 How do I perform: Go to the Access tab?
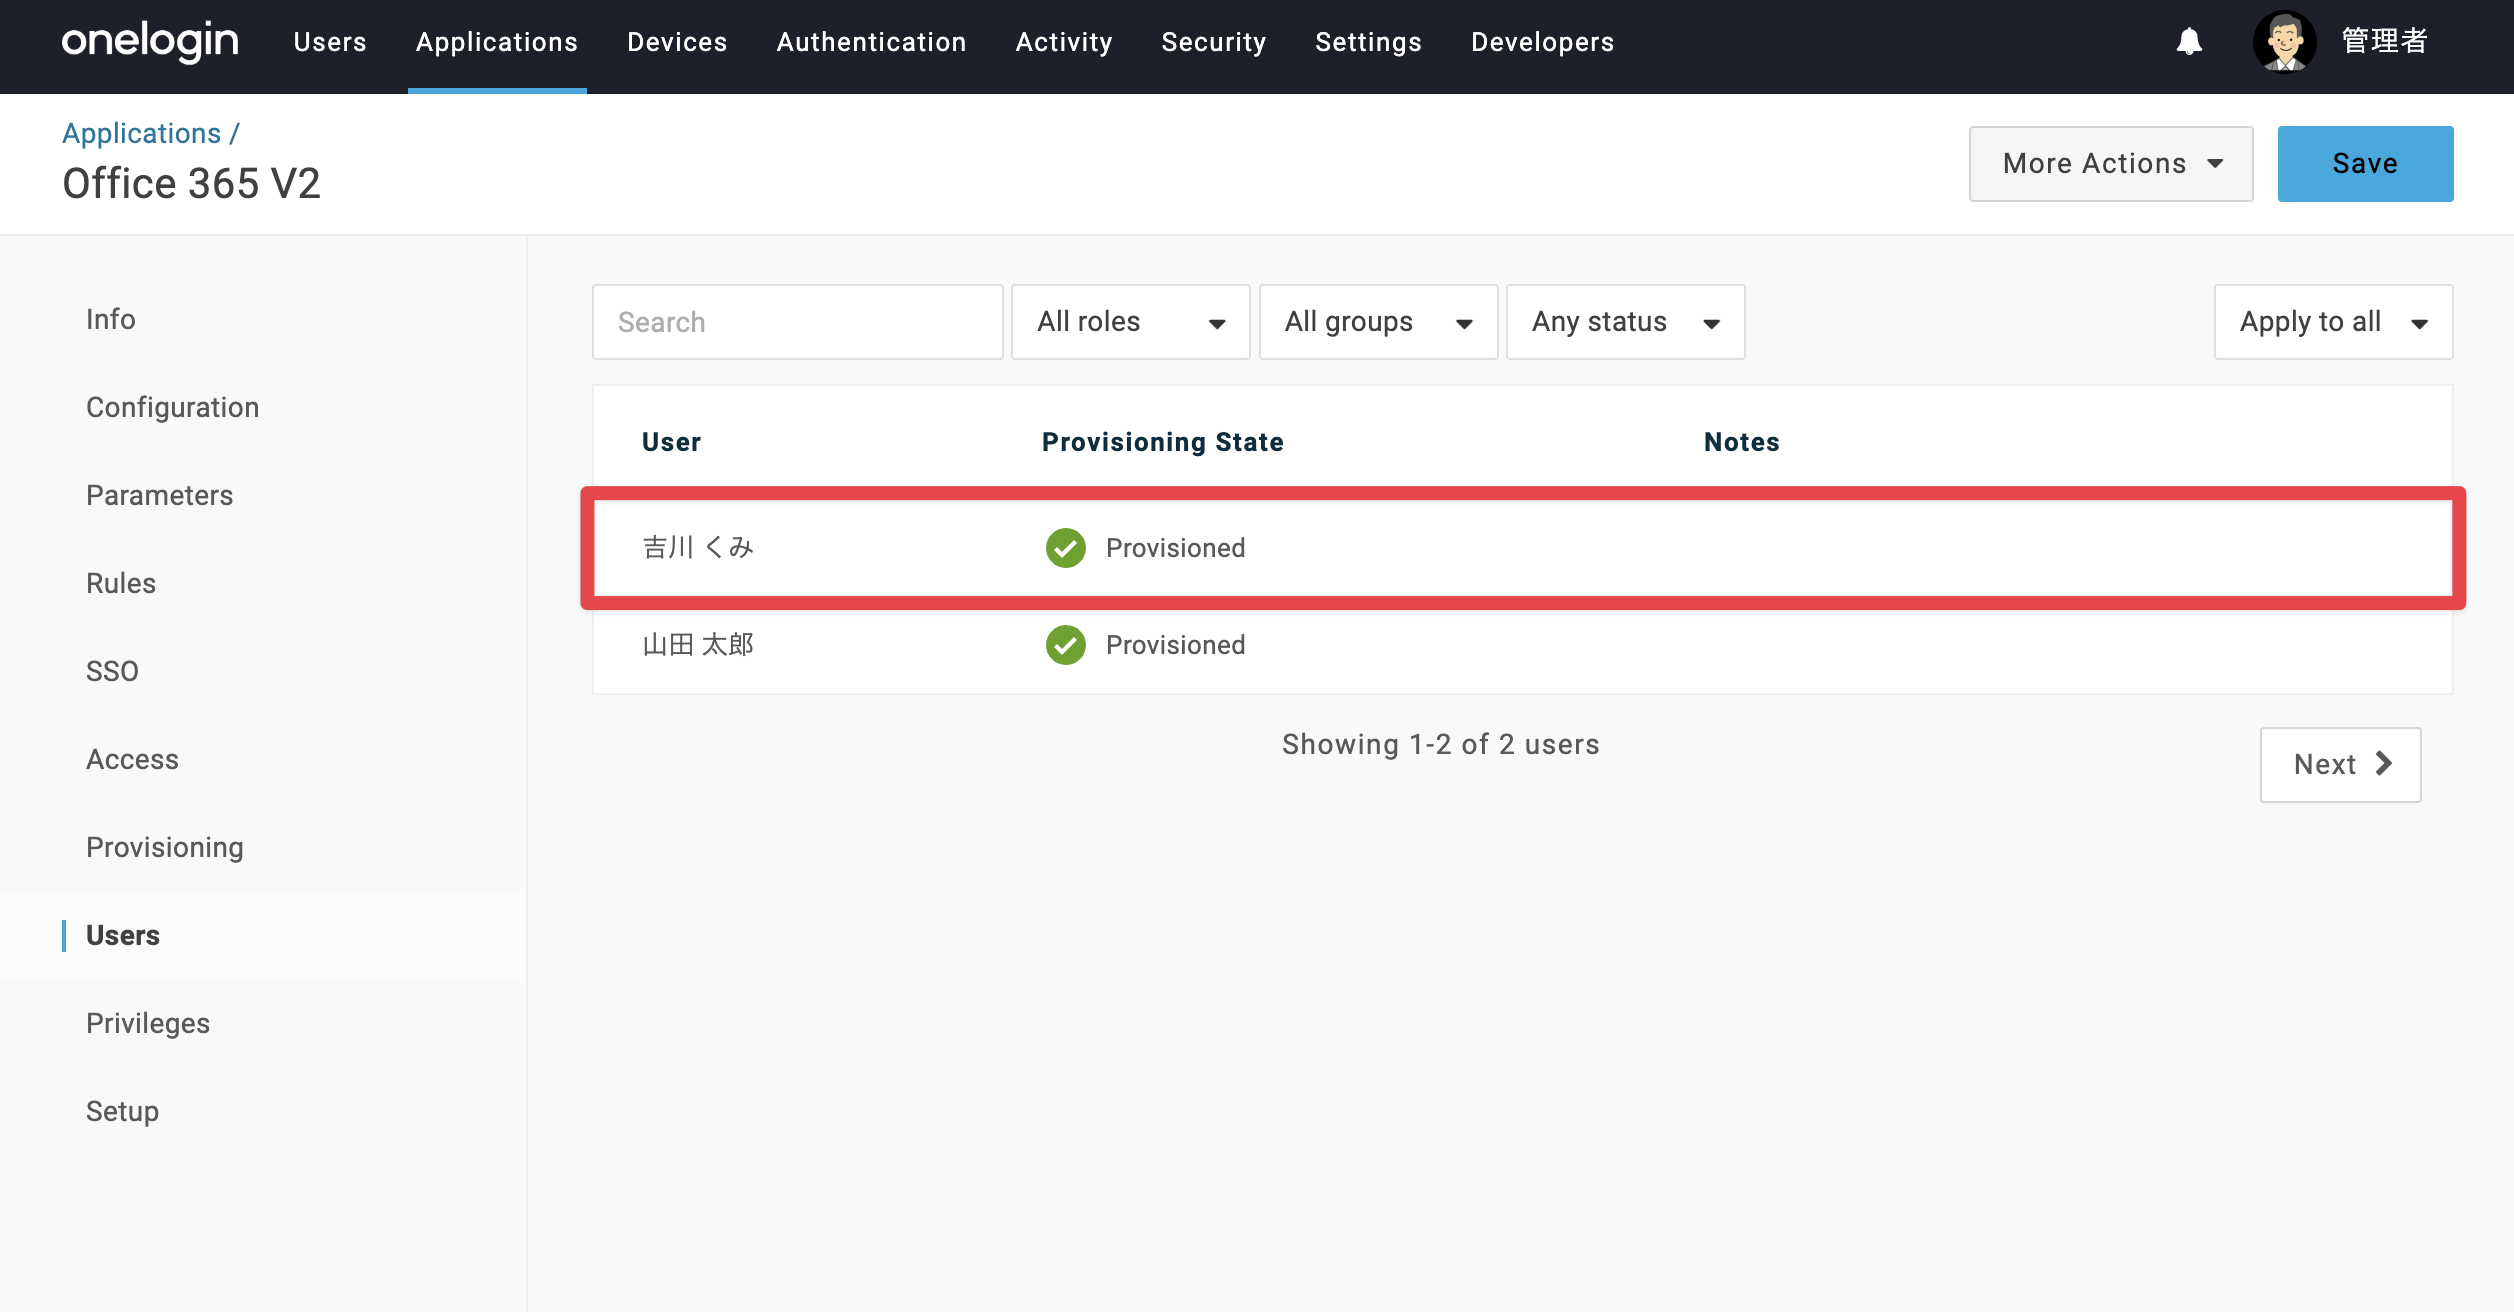coord(133,759)
